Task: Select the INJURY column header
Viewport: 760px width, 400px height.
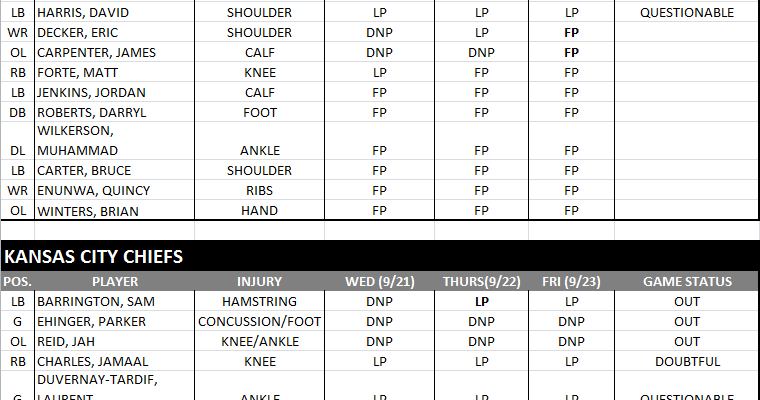Action: (x=259, y=282)
